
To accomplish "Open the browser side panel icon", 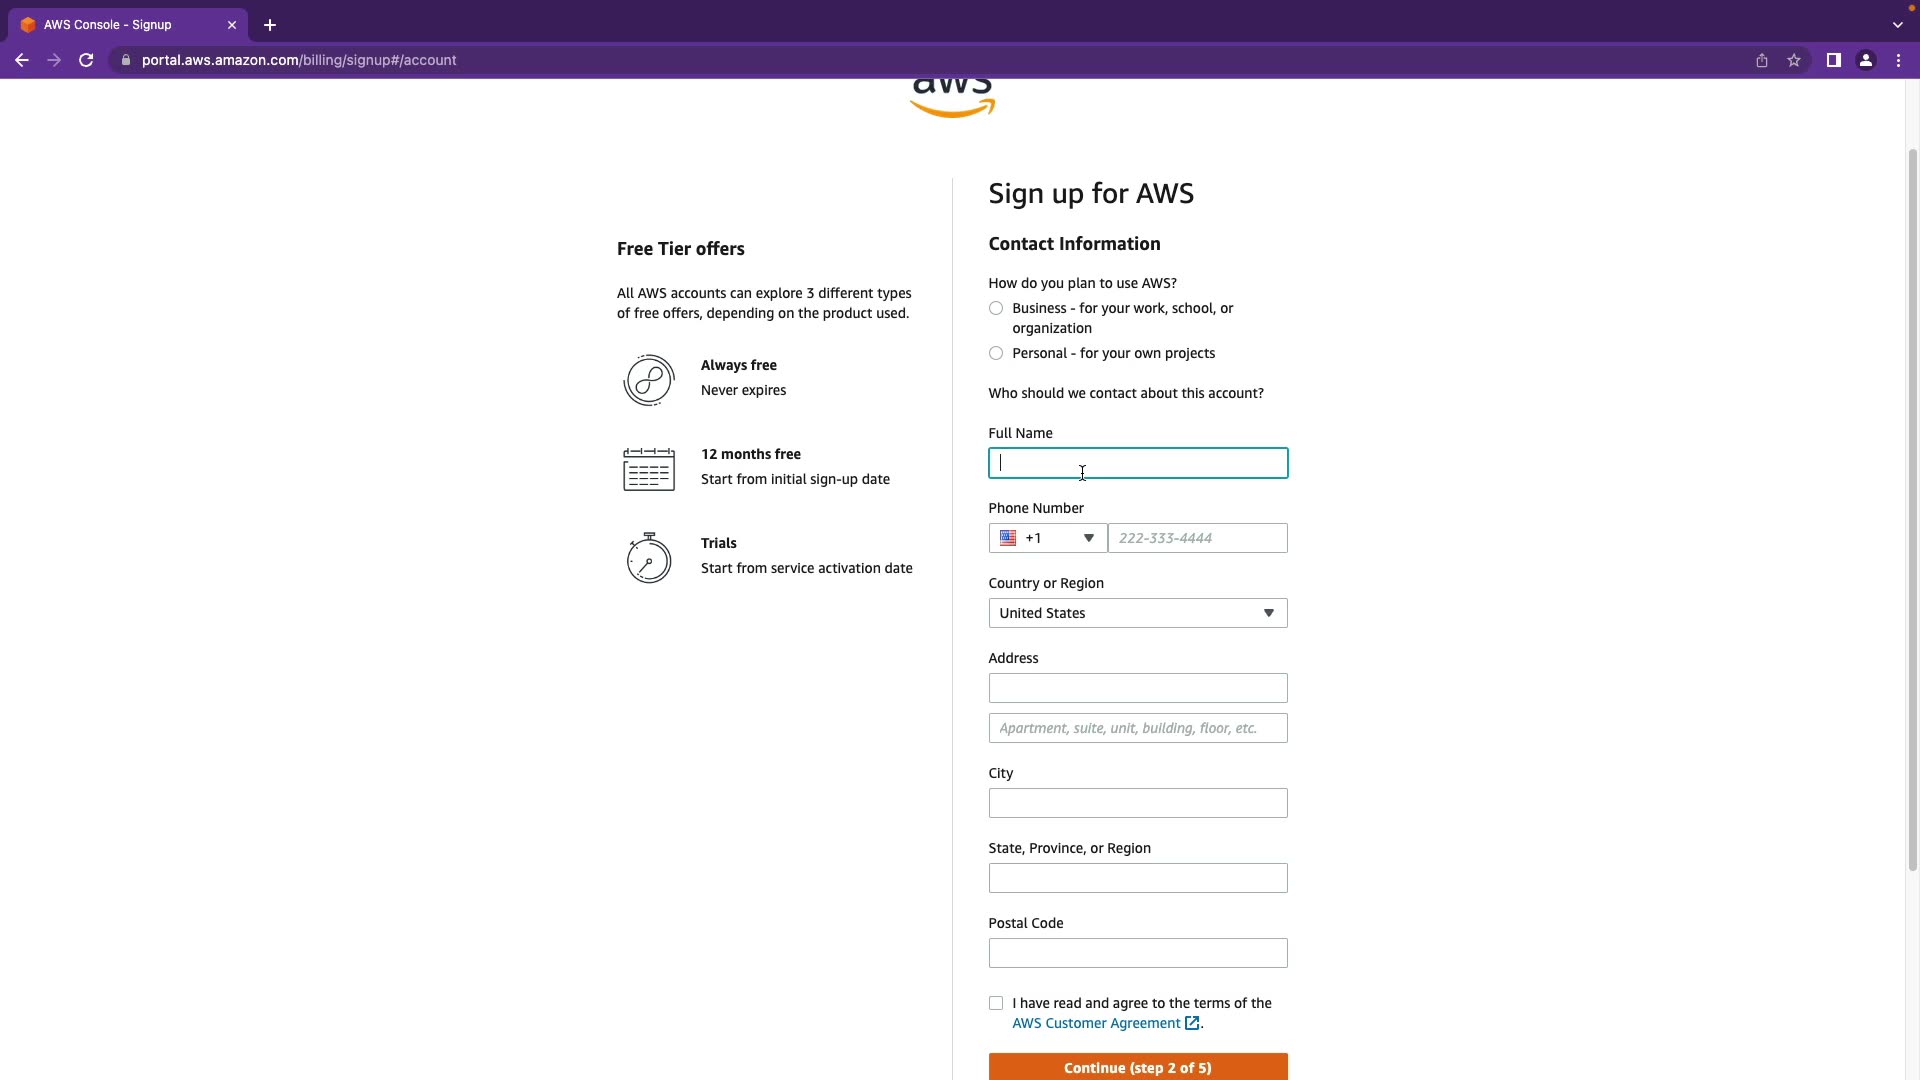I will tap(1833, 60).
